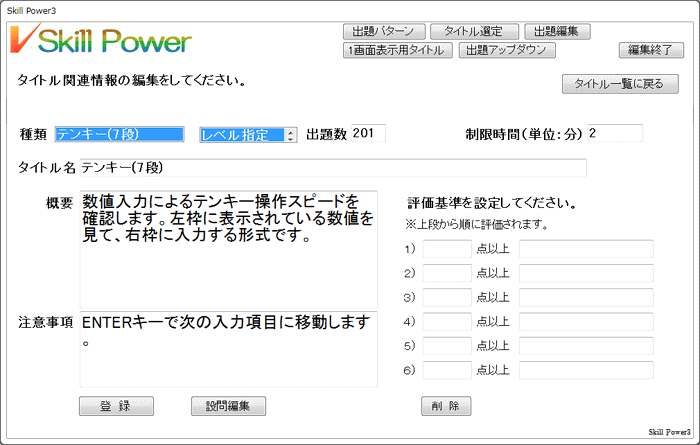
Task: Return via タイトル一覧に戻る button
Action: 620,84
